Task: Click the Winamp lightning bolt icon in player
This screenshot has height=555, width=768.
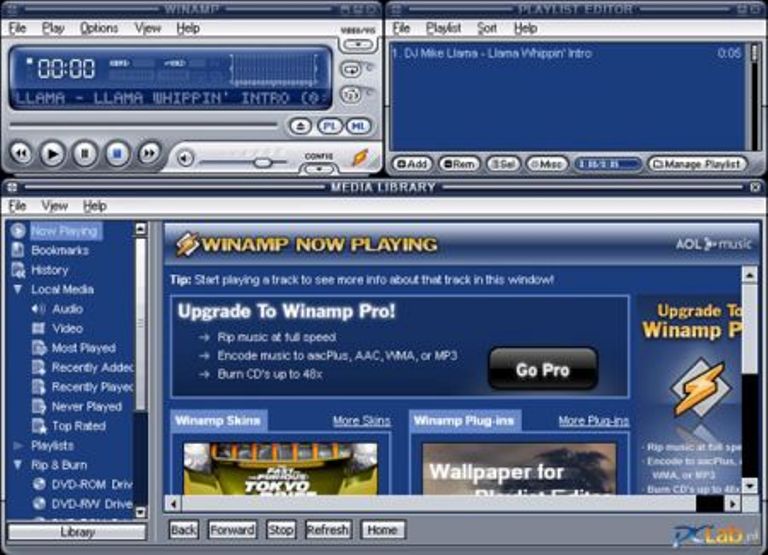Action: pyautogui.click(x=360, y=158)
